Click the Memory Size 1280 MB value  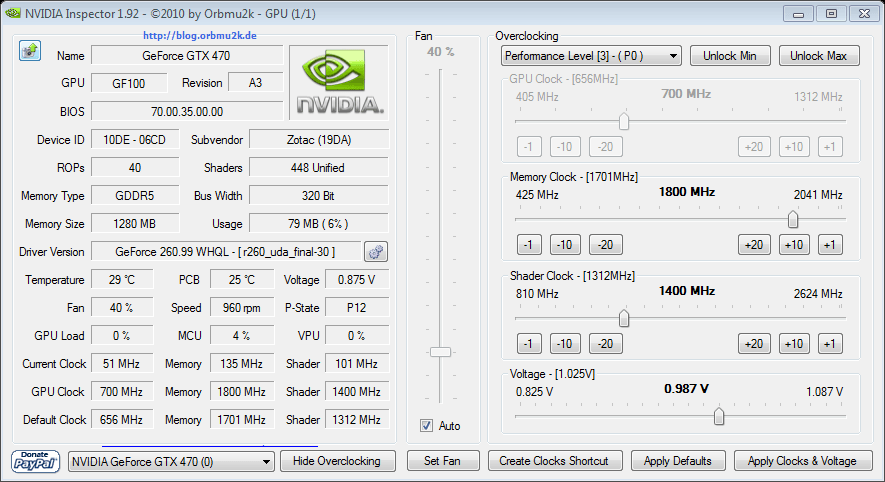pyautogui.click(x=135, y=224)
